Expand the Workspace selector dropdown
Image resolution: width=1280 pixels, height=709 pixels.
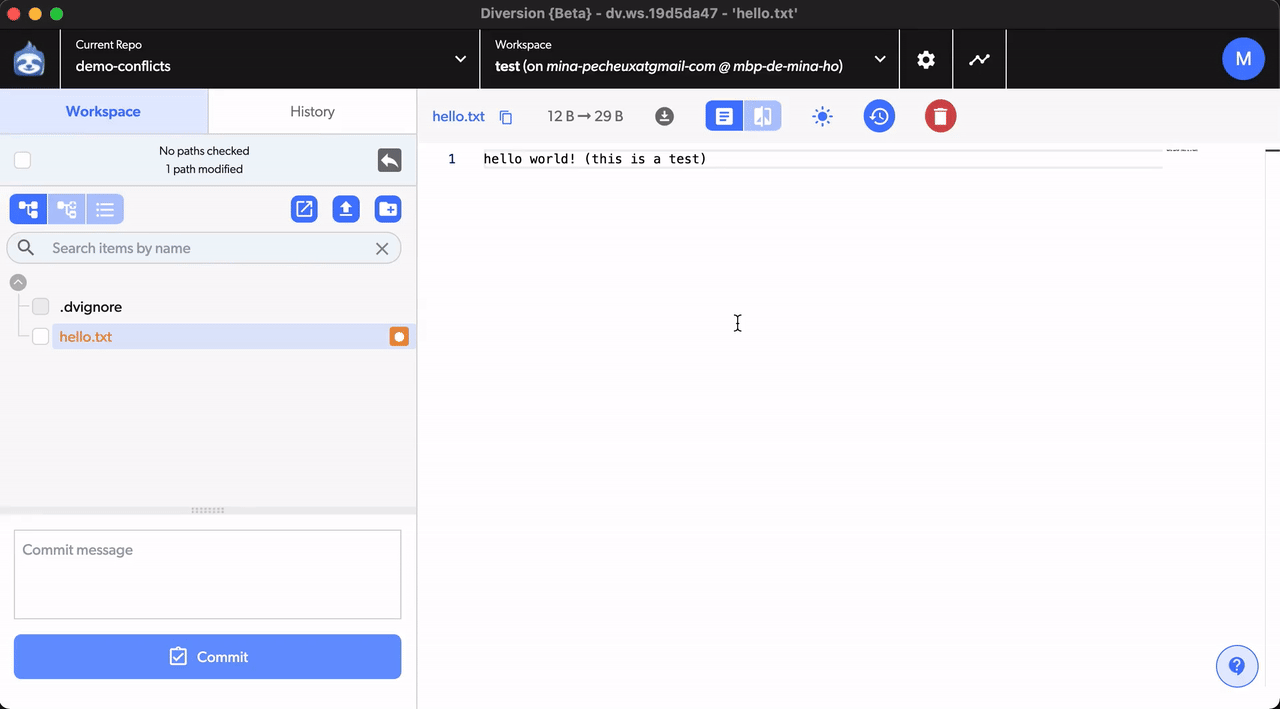(690, 59)
